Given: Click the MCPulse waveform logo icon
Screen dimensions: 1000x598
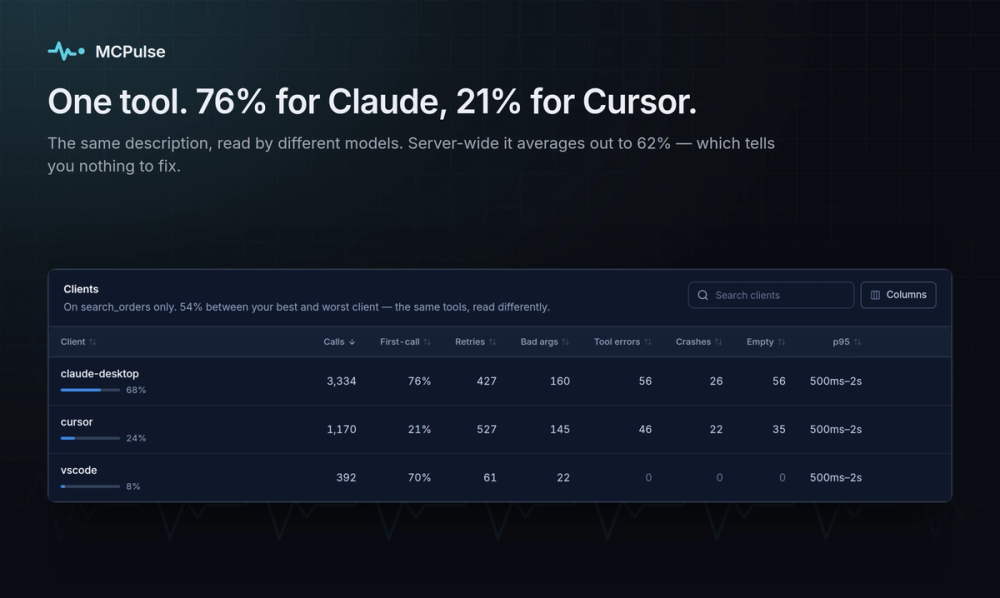Looking at the screenshot, I should (66, 51).
